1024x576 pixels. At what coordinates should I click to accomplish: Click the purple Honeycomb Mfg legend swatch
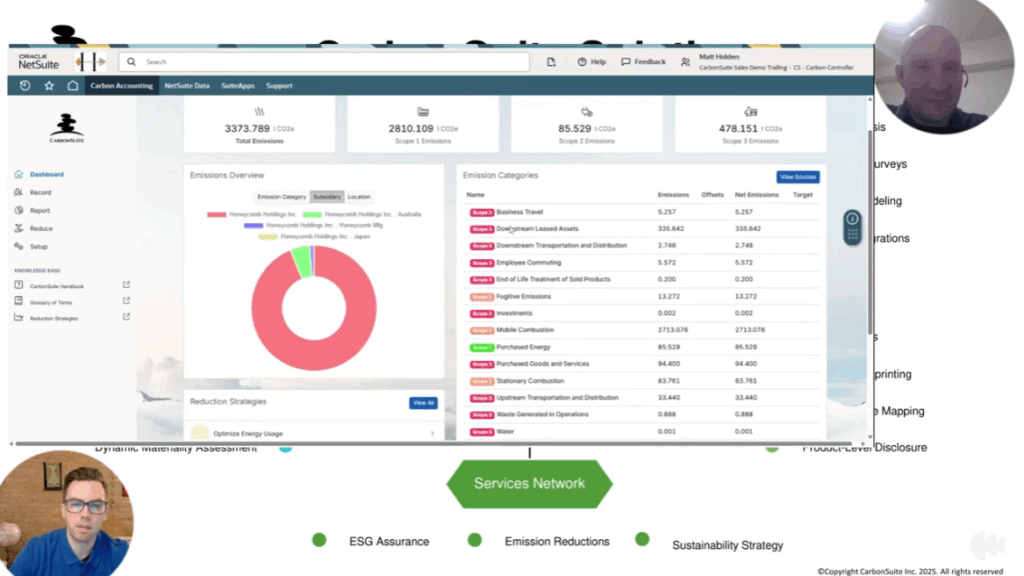click(x=253, y=225)
